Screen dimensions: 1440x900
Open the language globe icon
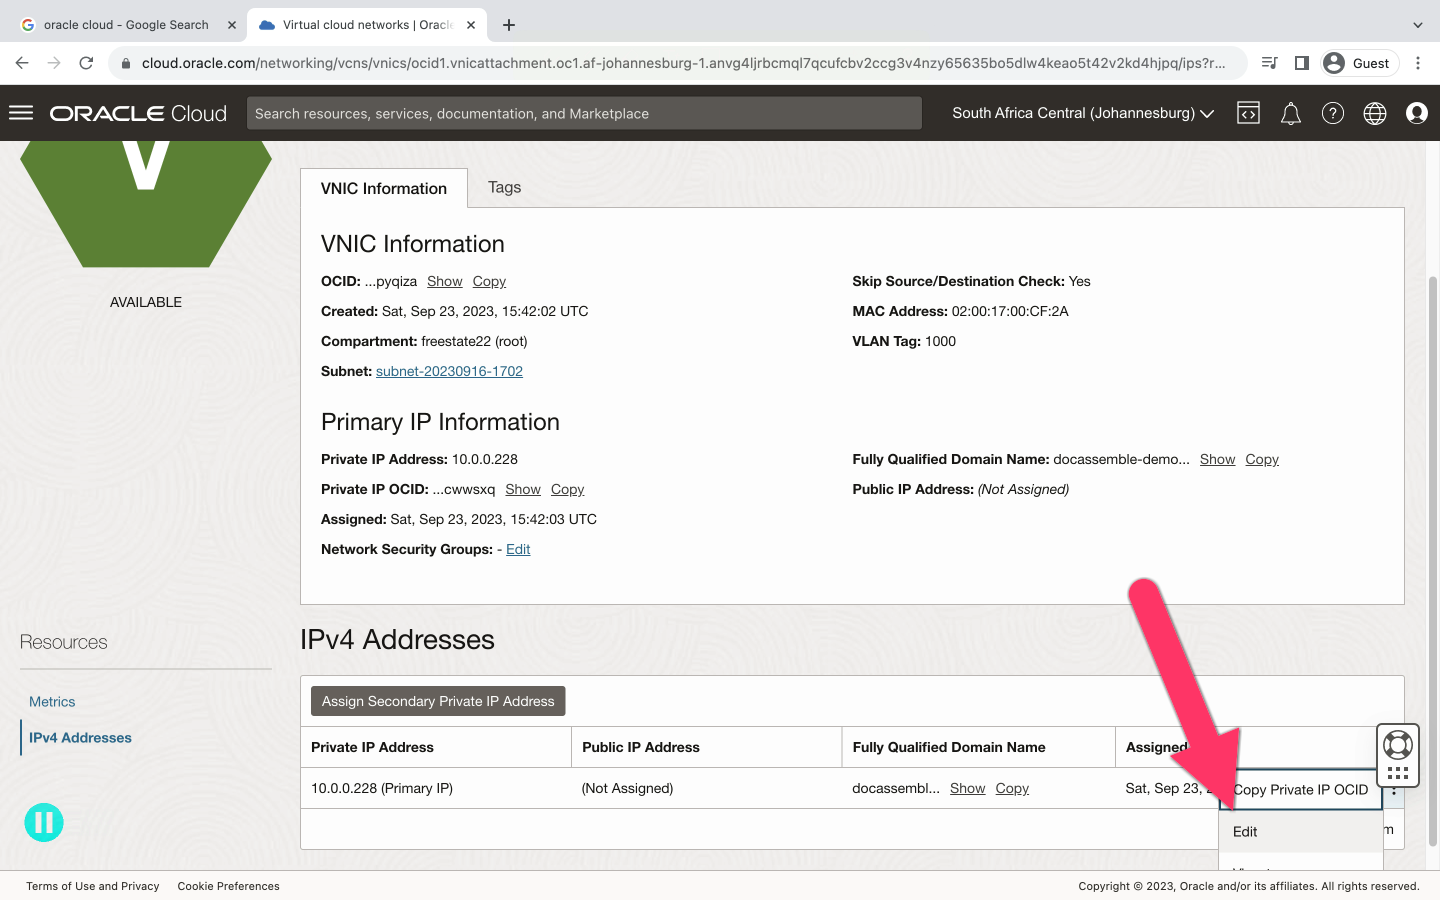1375,113
